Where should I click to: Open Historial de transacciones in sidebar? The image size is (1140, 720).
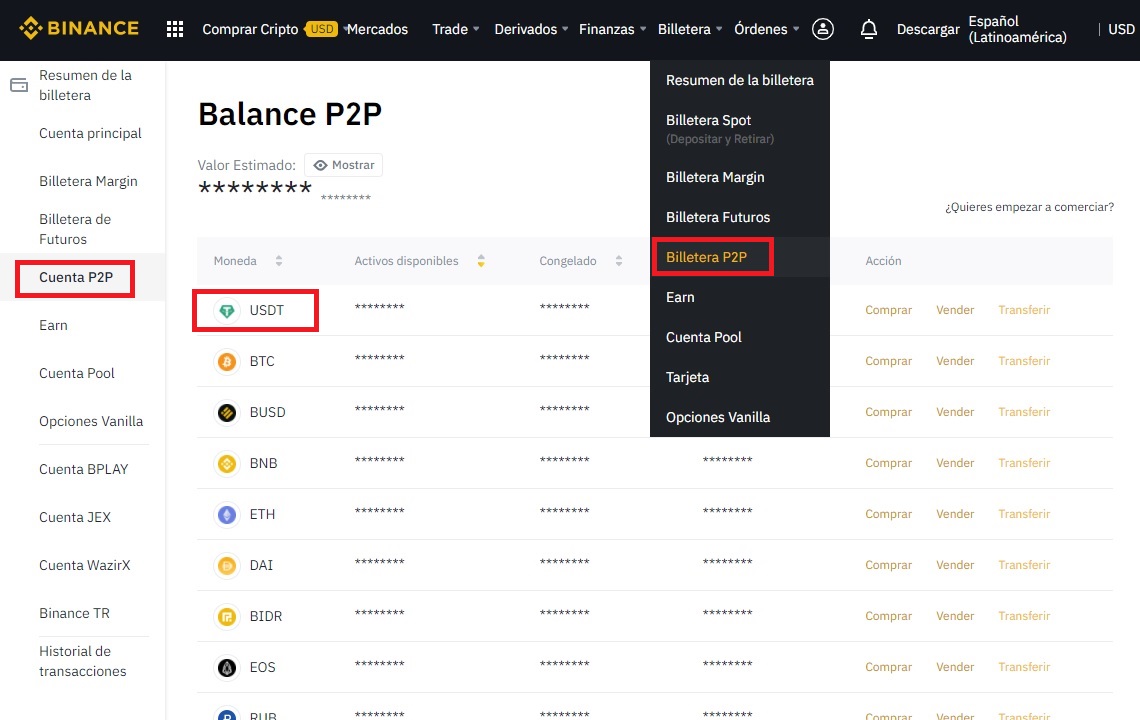(x=83, y=661)
